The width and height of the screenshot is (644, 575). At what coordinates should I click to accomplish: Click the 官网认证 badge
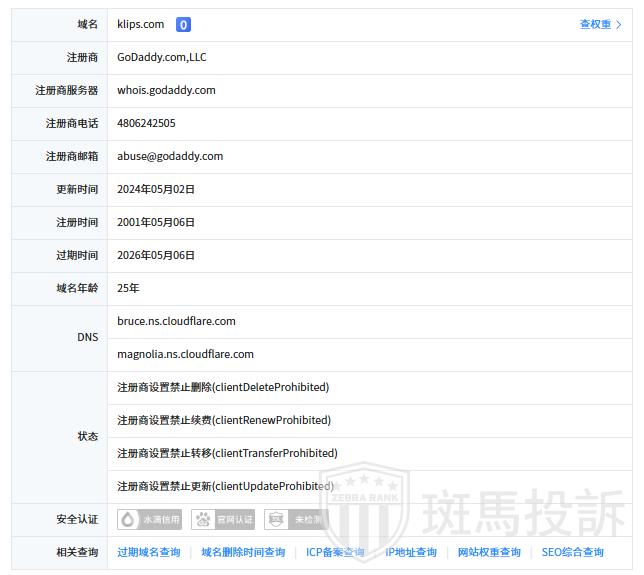click(x=224, y=520)
